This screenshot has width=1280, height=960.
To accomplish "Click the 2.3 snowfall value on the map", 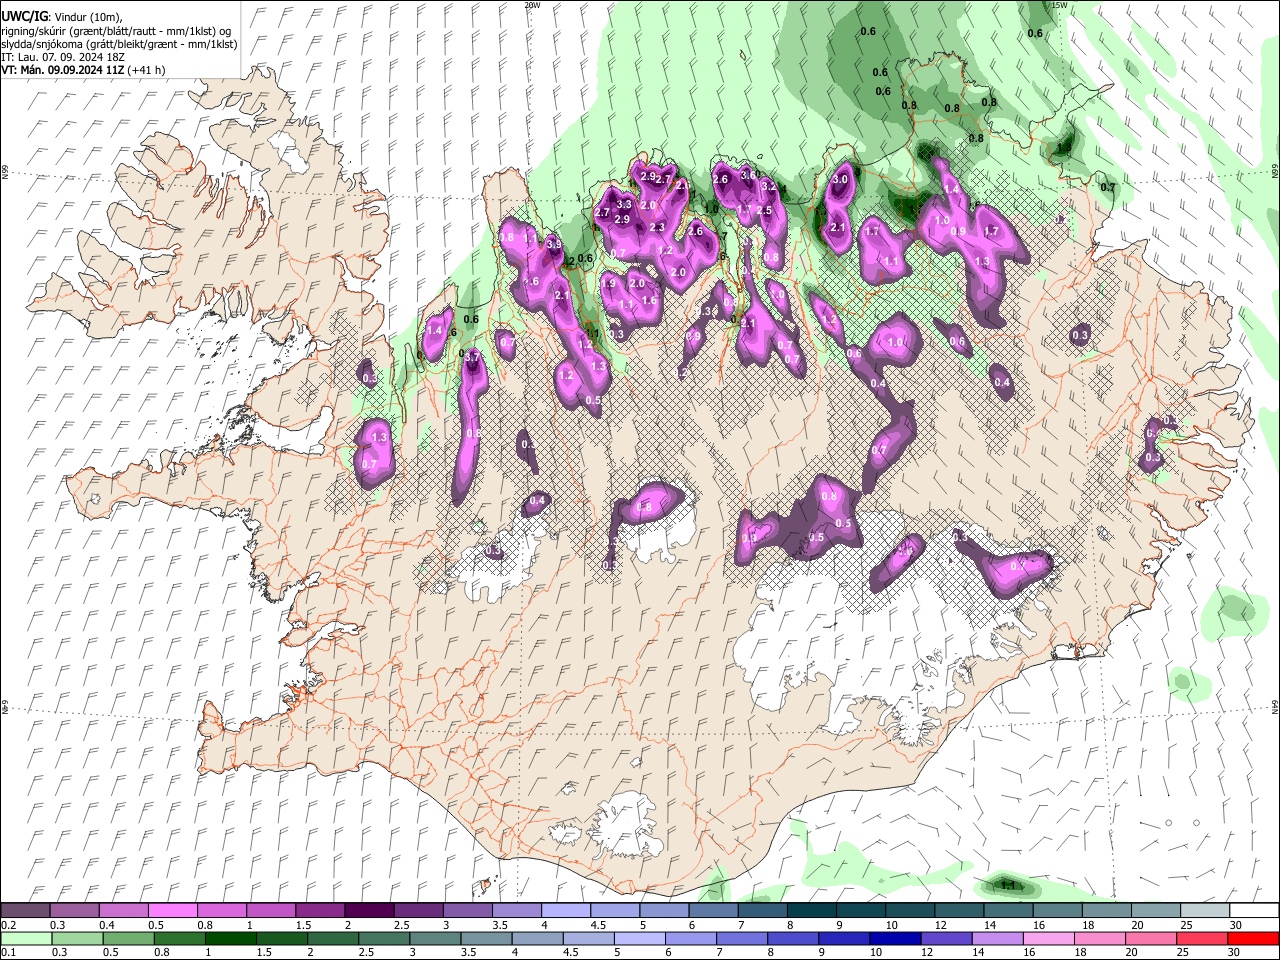I will click(657, 228).
